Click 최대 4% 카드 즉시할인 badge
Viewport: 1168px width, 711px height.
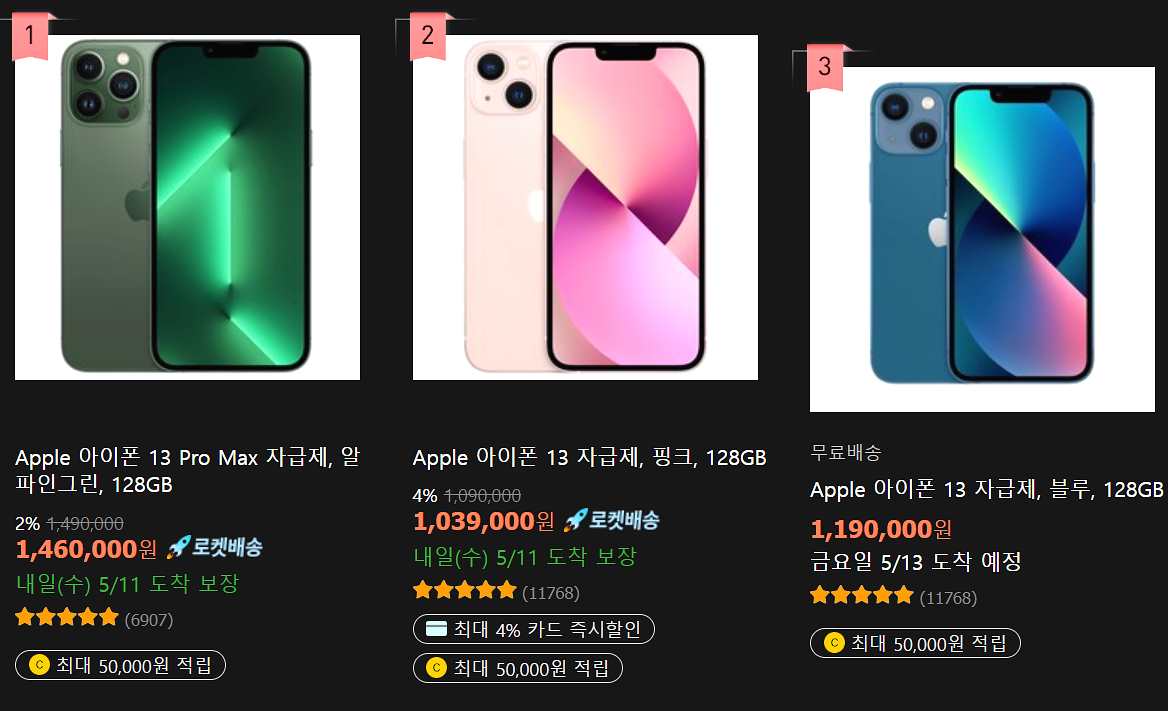coord(533,629)
